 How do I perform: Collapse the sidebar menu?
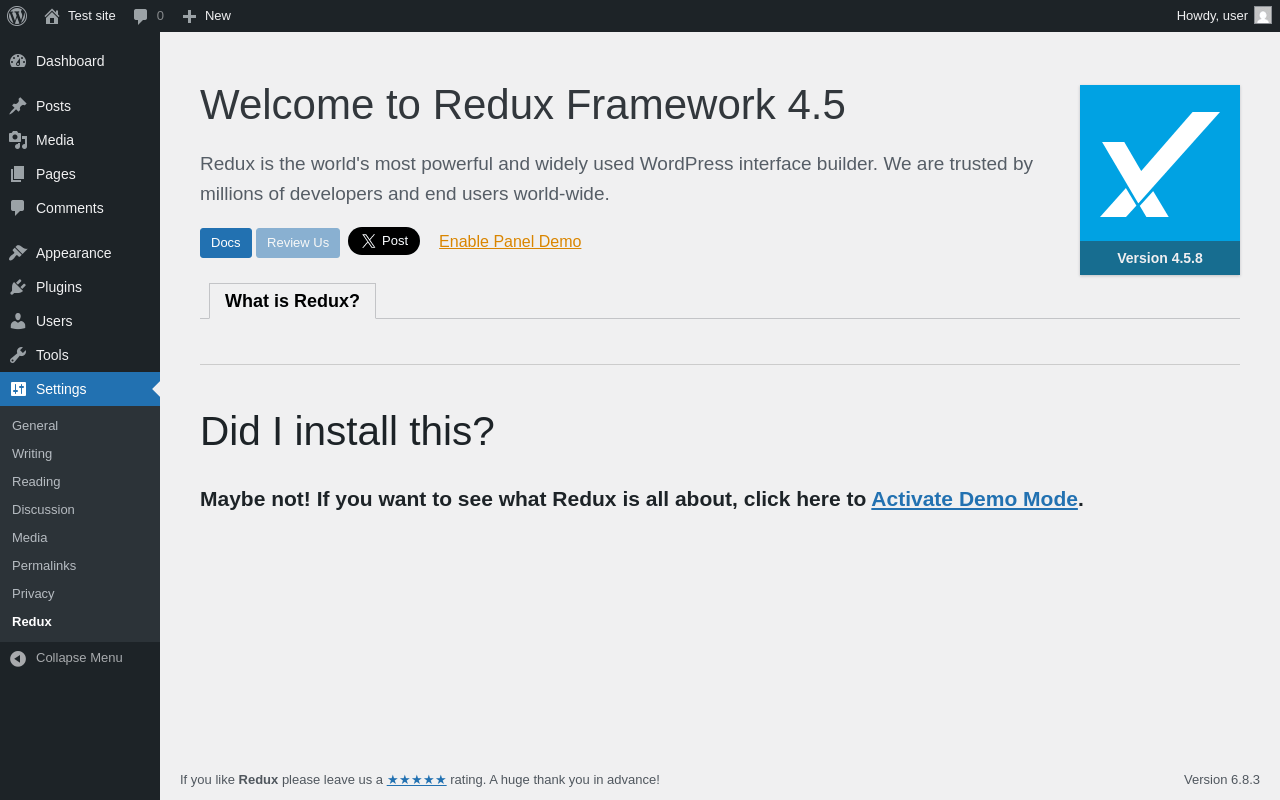click(x=68, y=658)
